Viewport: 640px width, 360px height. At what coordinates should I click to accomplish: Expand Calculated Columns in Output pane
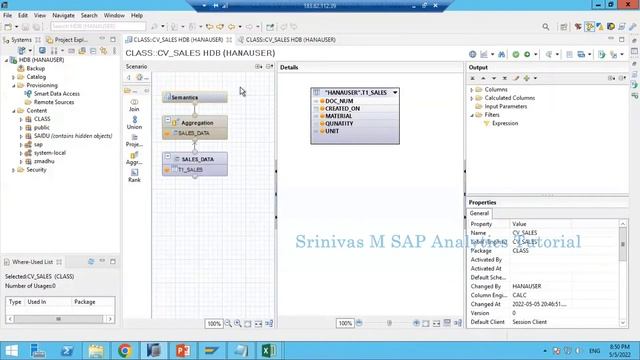coord(472,98)
